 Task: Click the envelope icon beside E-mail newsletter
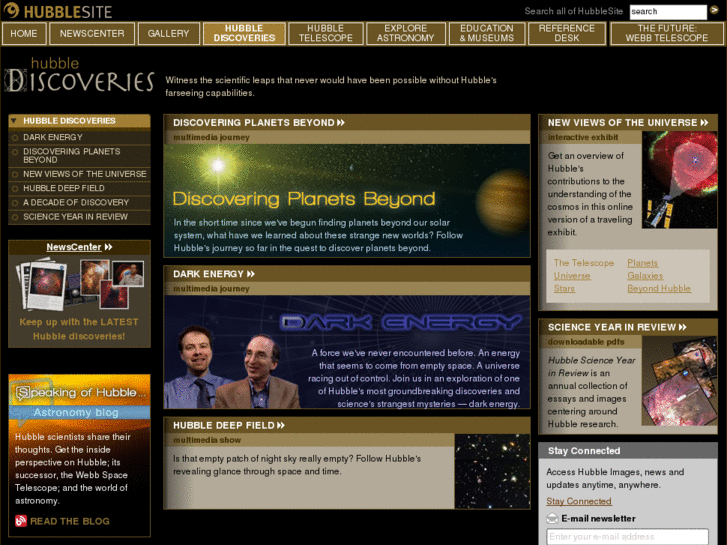click(x=552, y=518)
